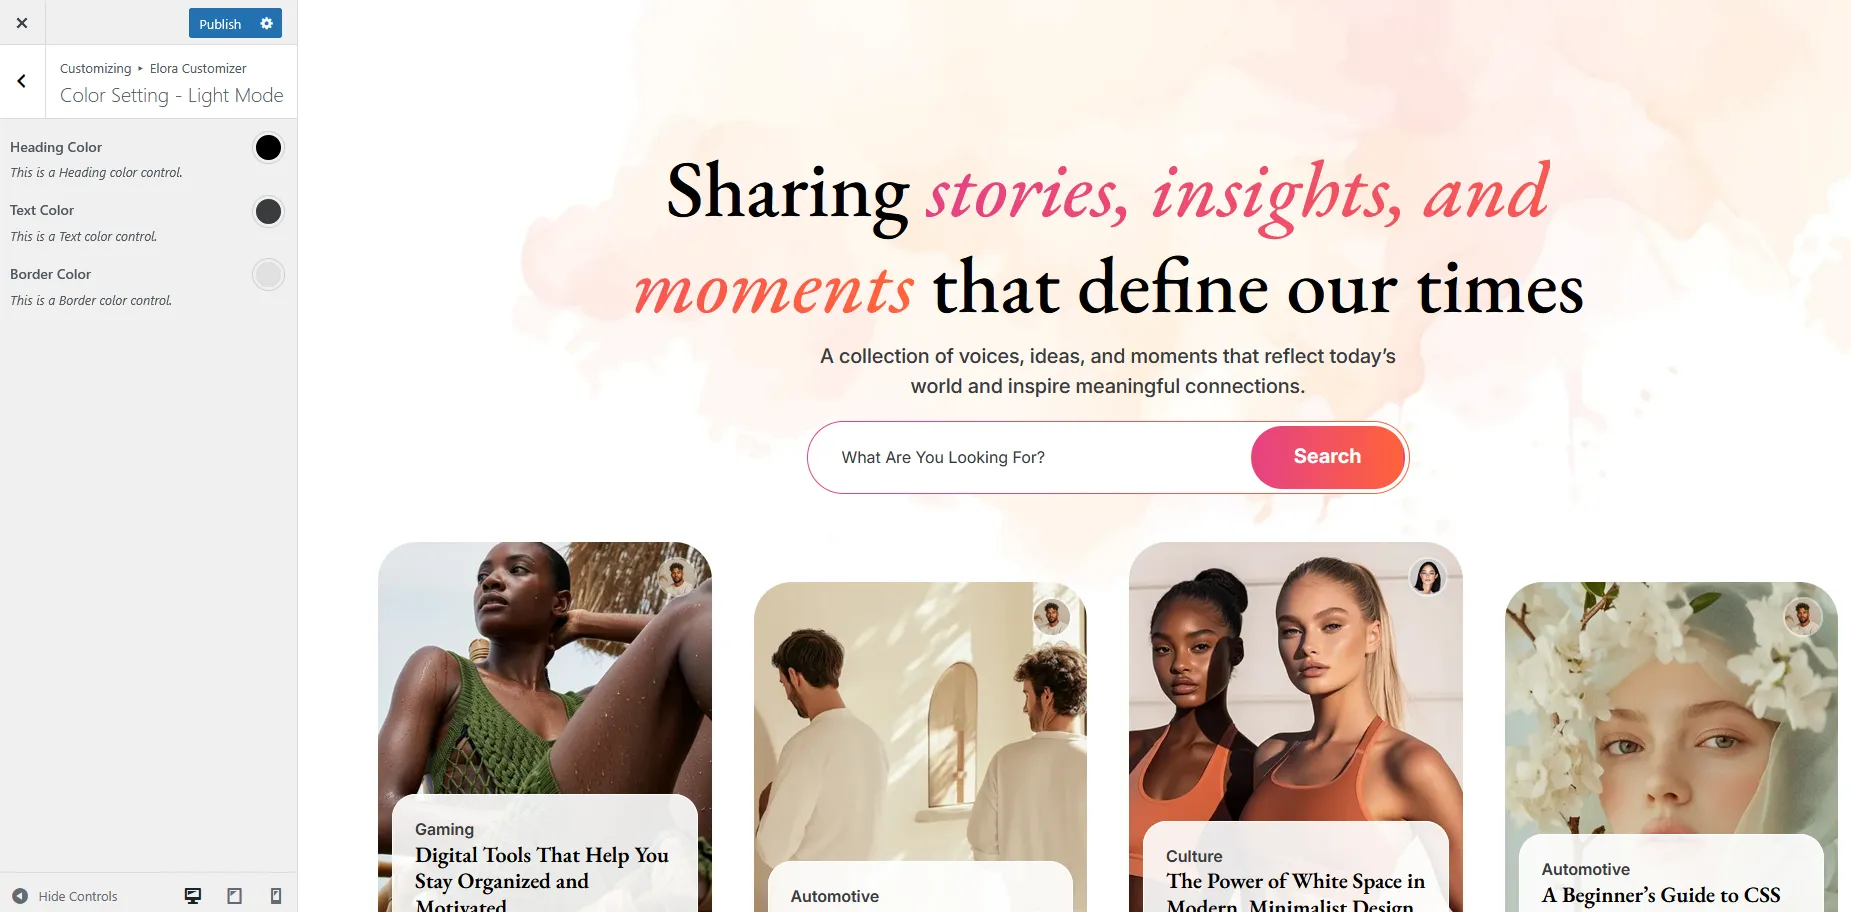Click the Publish button

point(220,23)
